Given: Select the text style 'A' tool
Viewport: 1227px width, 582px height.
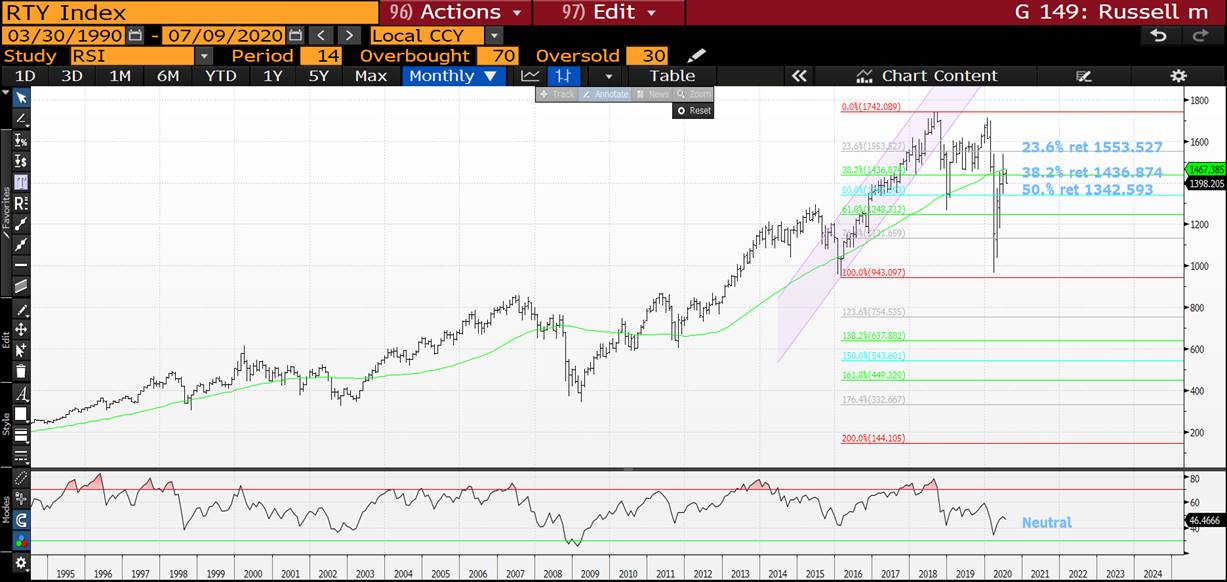Looking at the screenshot, I should tap(20, 392).
